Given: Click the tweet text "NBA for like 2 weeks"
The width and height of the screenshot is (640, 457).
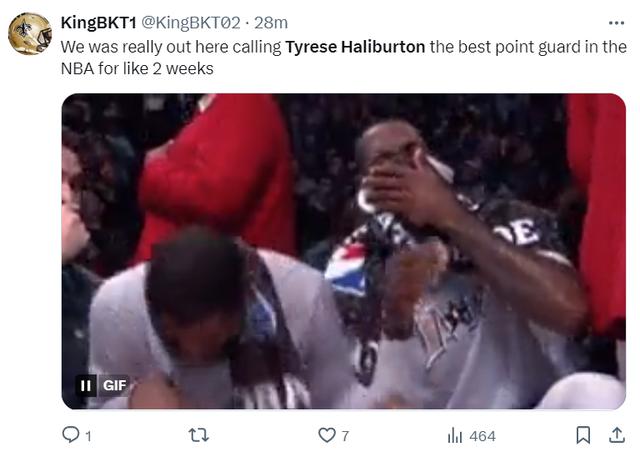Looking at the screenshot, I should point(137,69).
